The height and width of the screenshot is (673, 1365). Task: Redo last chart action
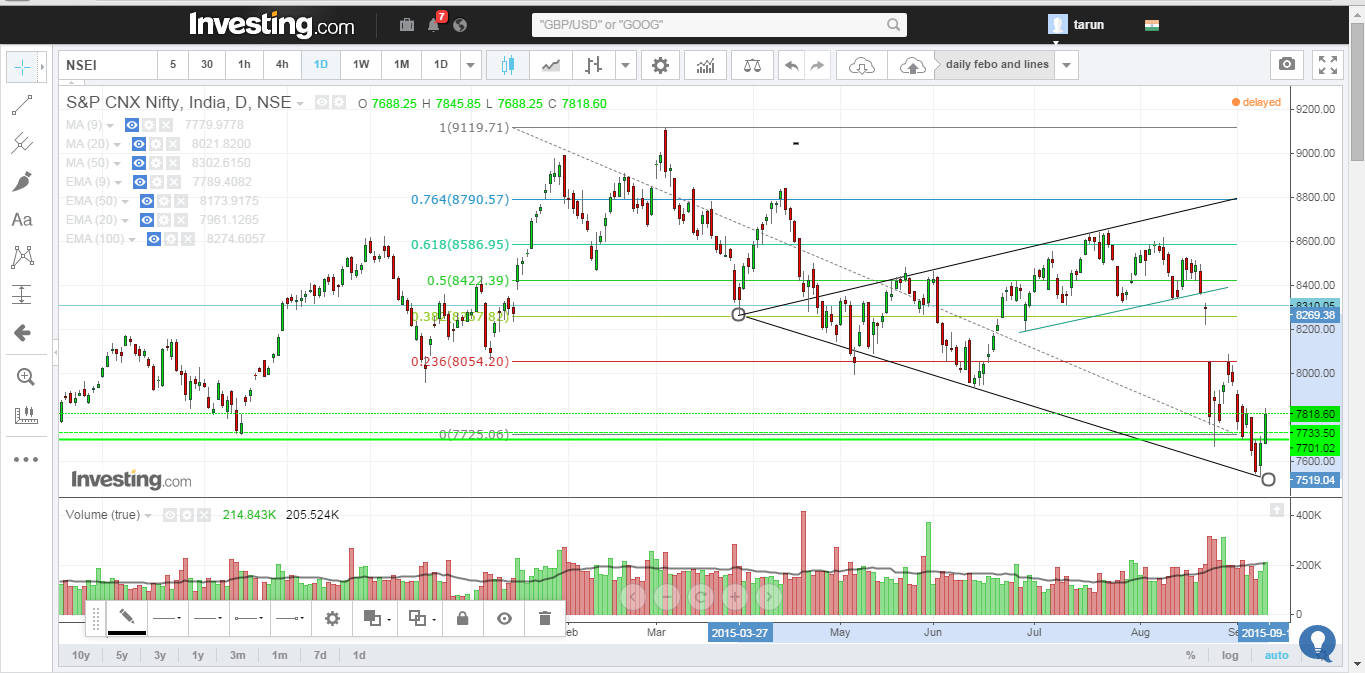pos(817,65)
